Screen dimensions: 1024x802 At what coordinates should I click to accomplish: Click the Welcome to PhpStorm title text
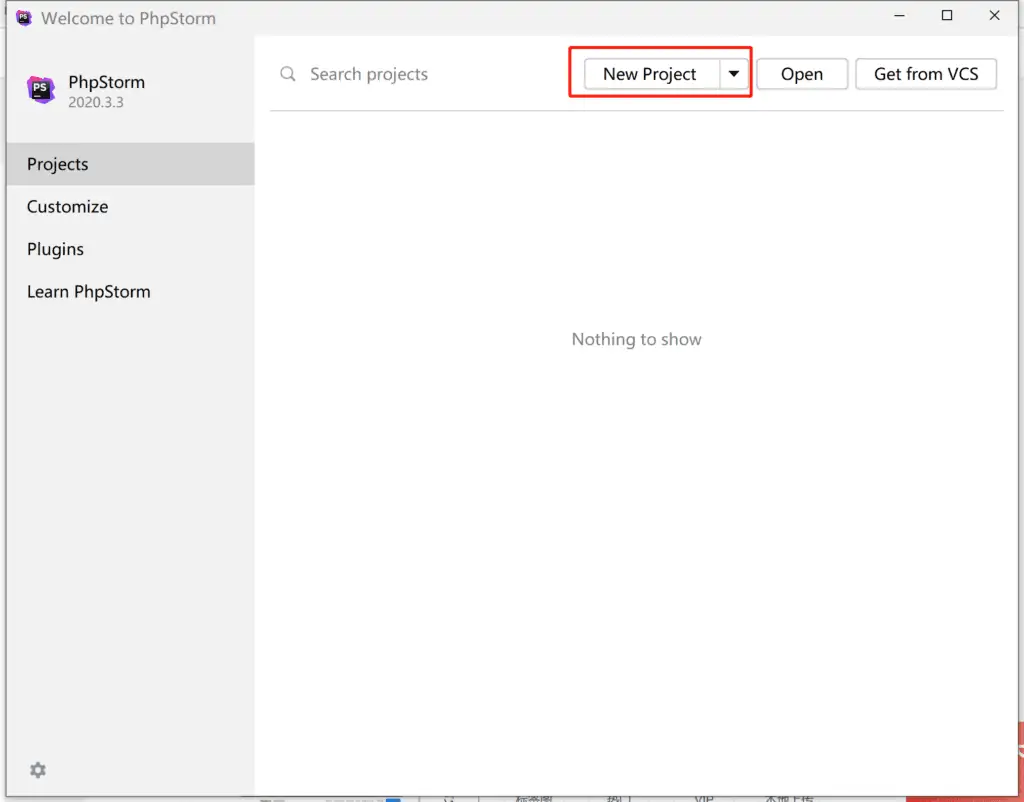pos(128,18)
